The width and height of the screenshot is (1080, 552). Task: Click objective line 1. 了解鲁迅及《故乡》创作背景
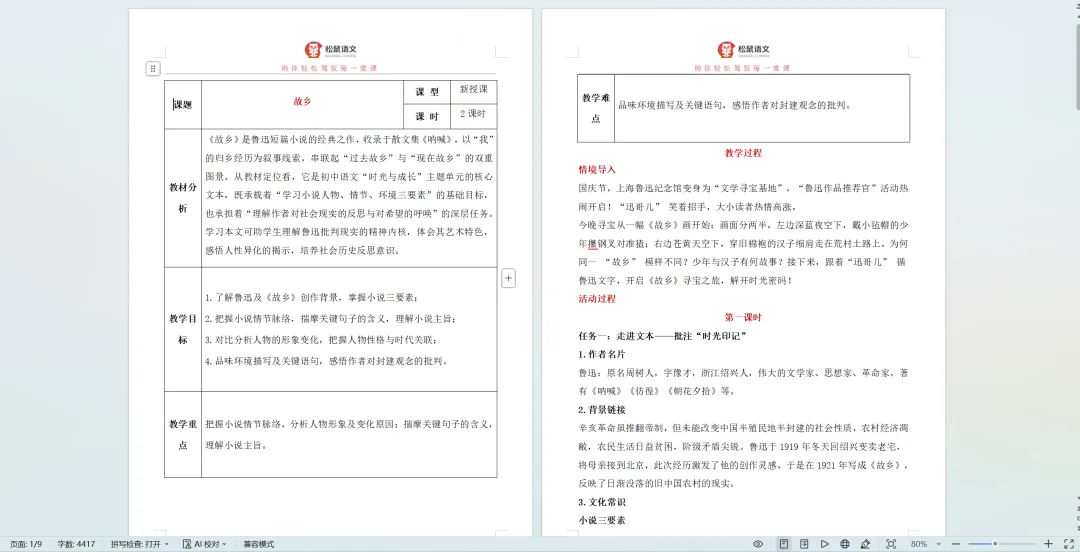pos(311,298)
